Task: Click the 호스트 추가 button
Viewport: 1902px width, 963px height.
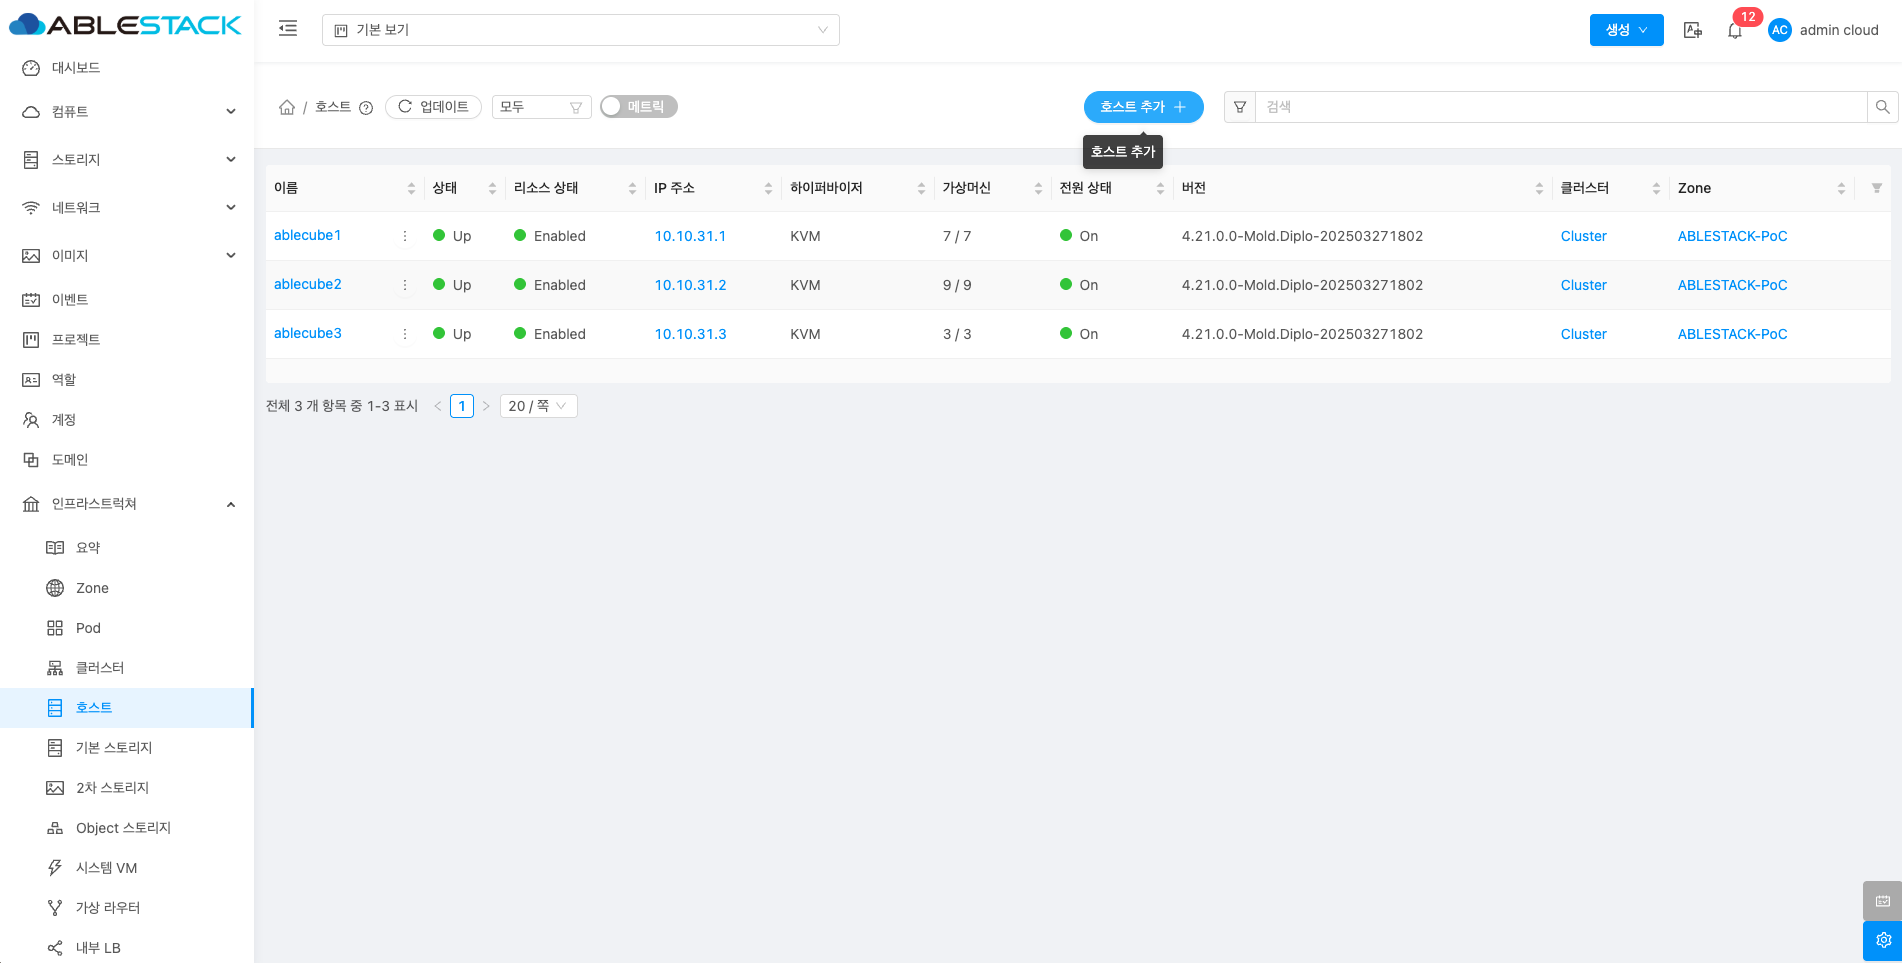Action: (x=1143, y=107)
